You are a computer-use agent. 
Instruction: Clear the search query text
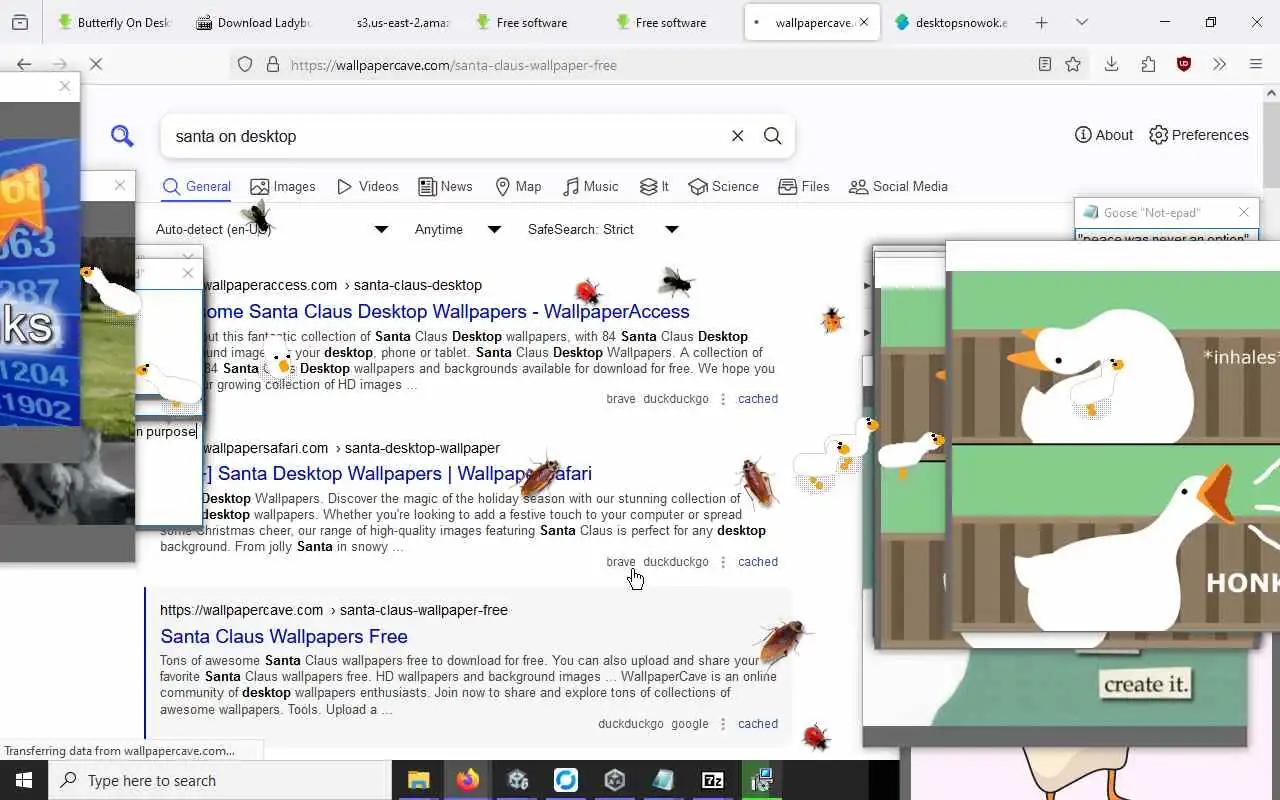coord(737,136)
